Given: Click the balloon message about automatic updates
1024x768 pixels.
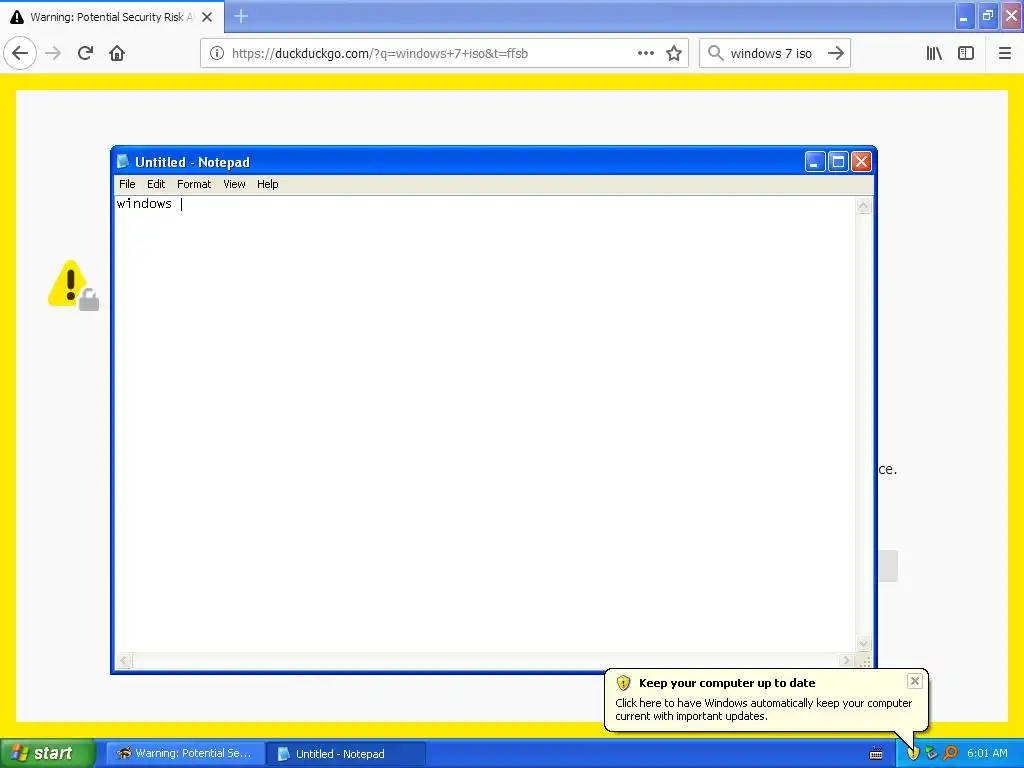Looking at the screenshot, I should [x=763, y=709].
